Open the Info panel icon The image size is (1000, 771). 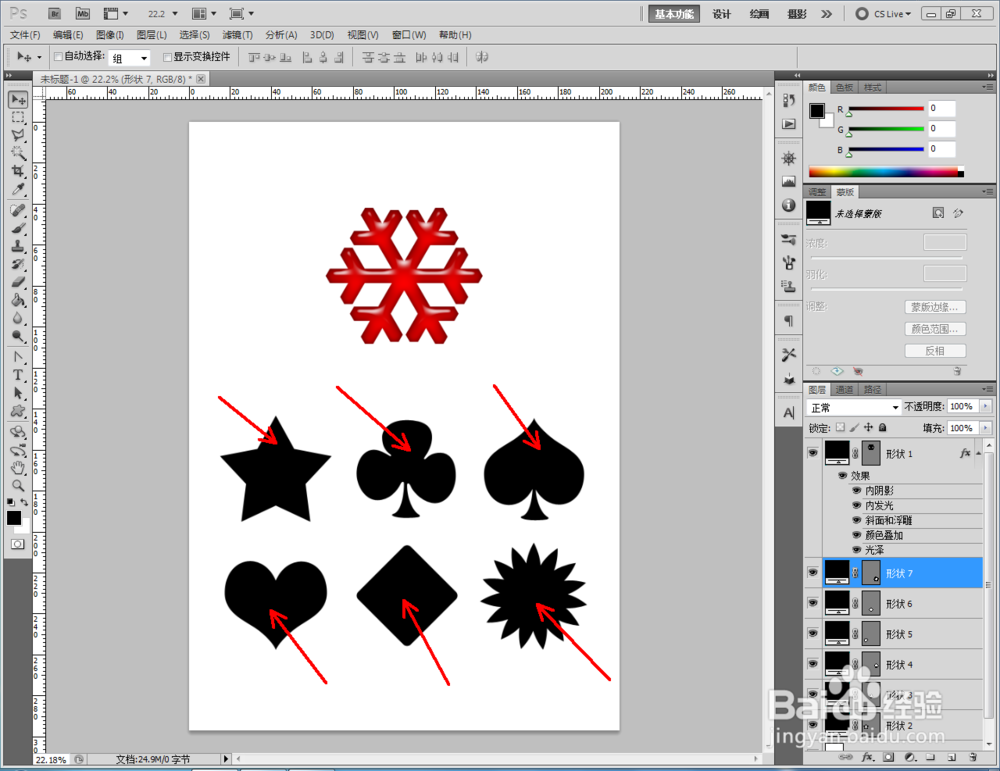[789, 205]
